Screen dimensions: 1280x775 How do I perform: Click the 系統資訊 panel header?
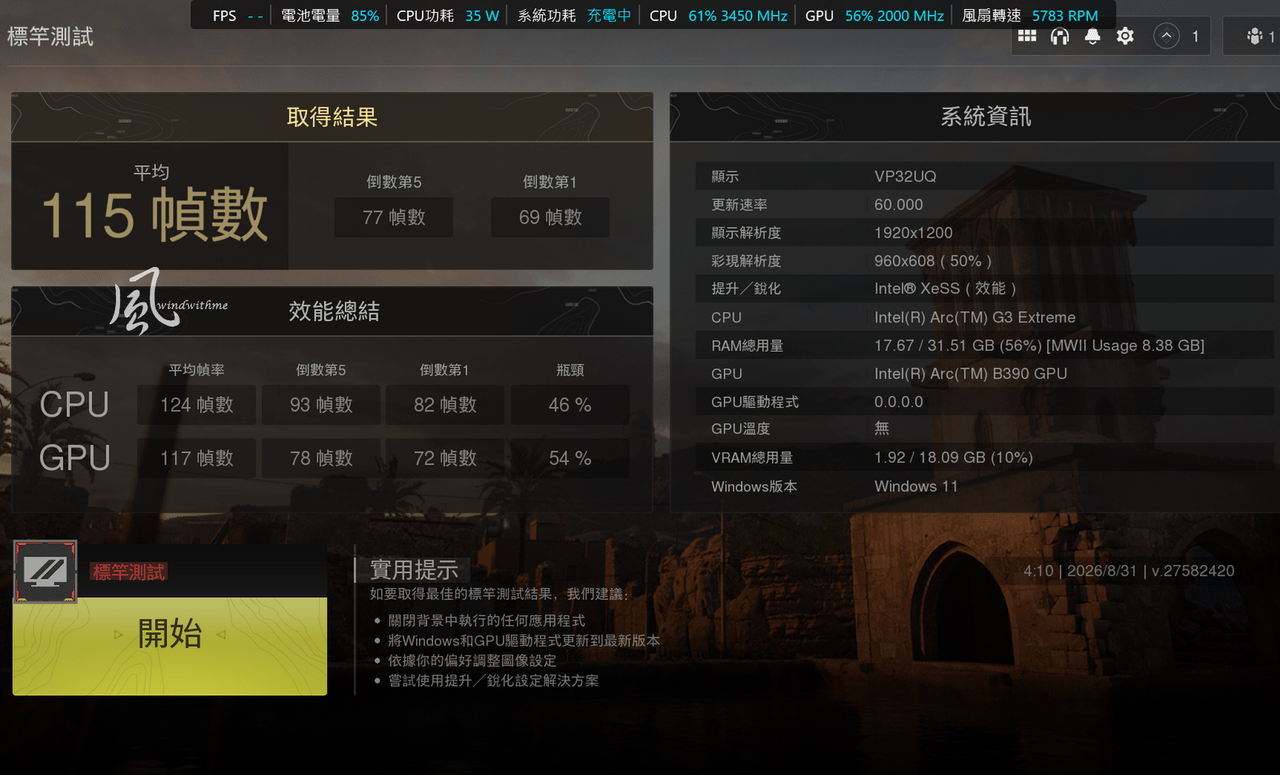click(985, 117)
